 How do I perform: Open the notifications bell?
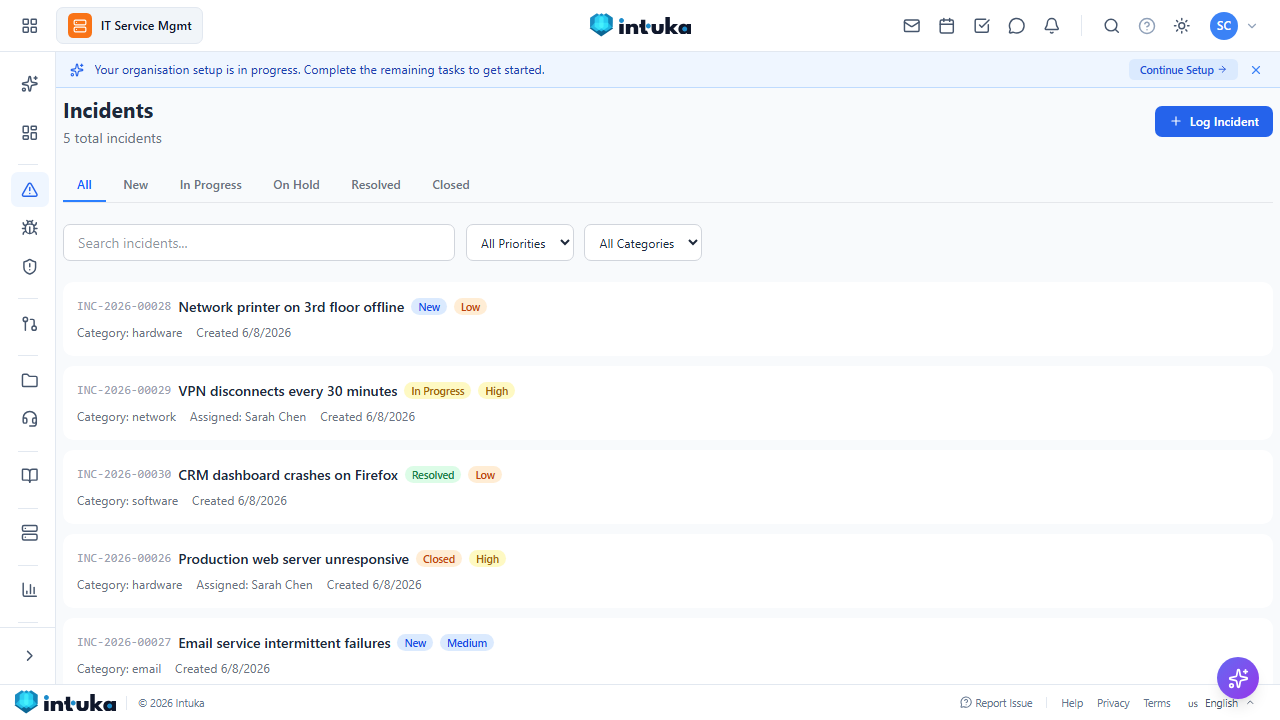point(1052,26)
